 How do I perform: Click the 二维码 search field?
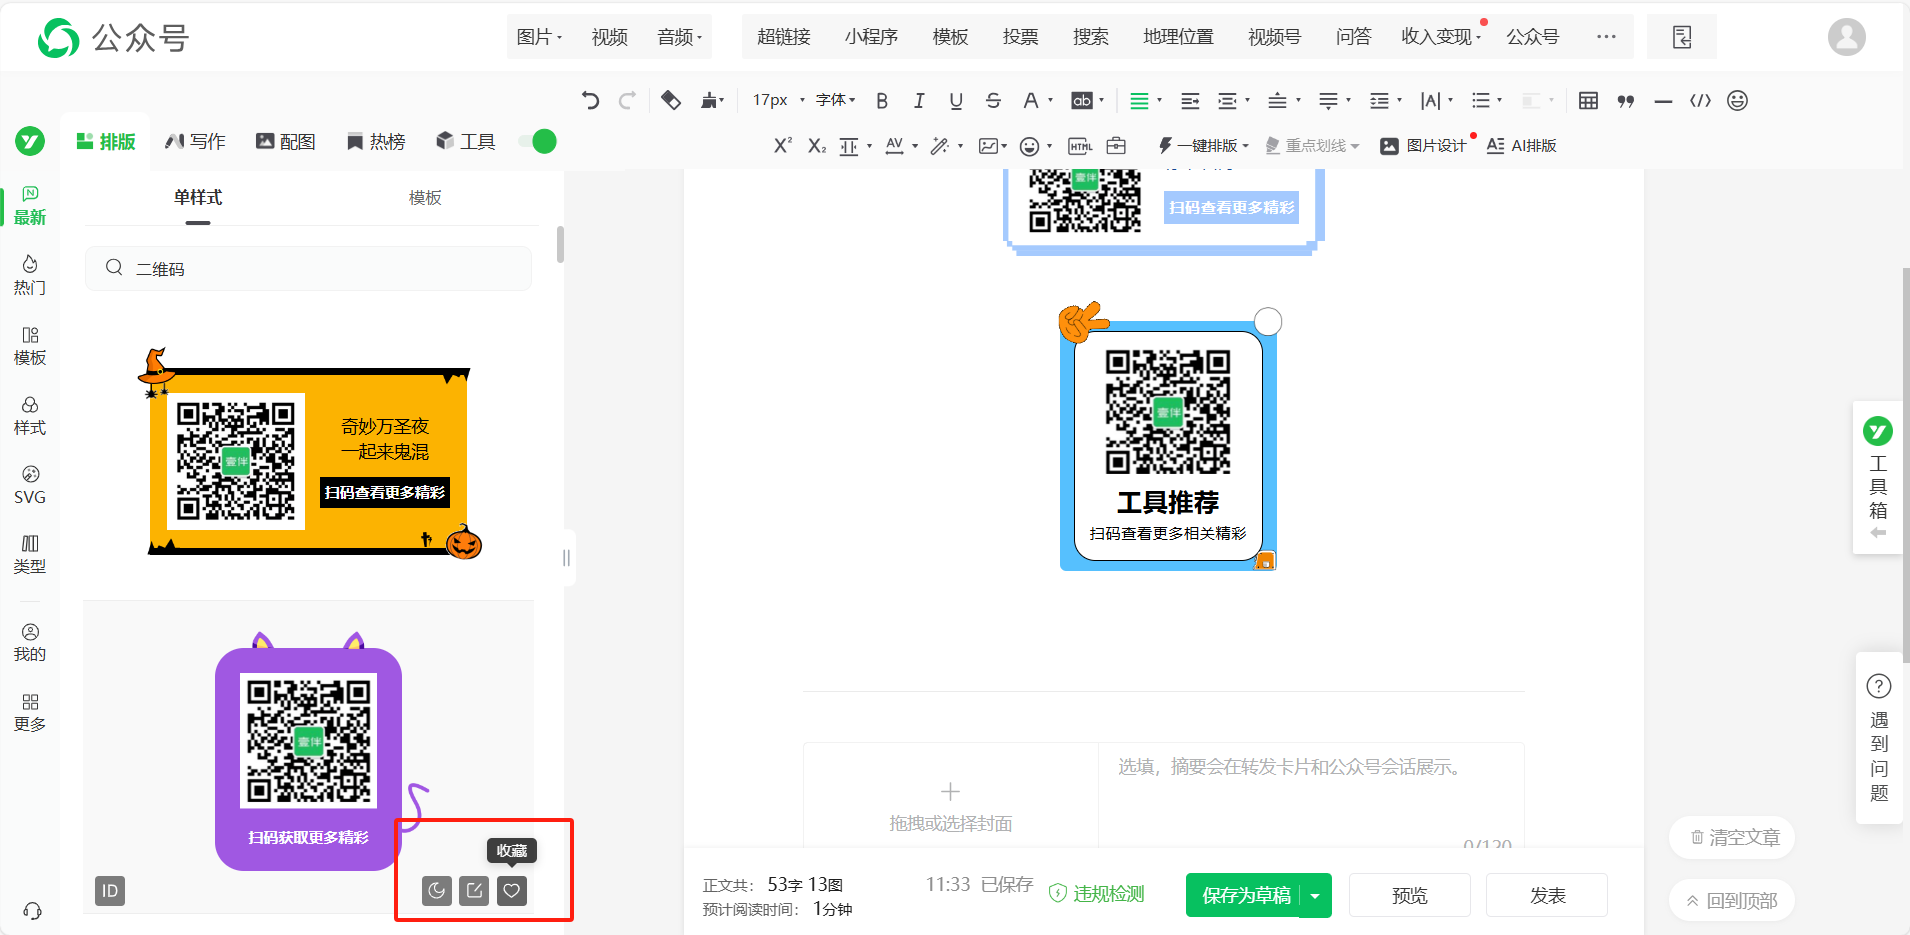[308, 269]
